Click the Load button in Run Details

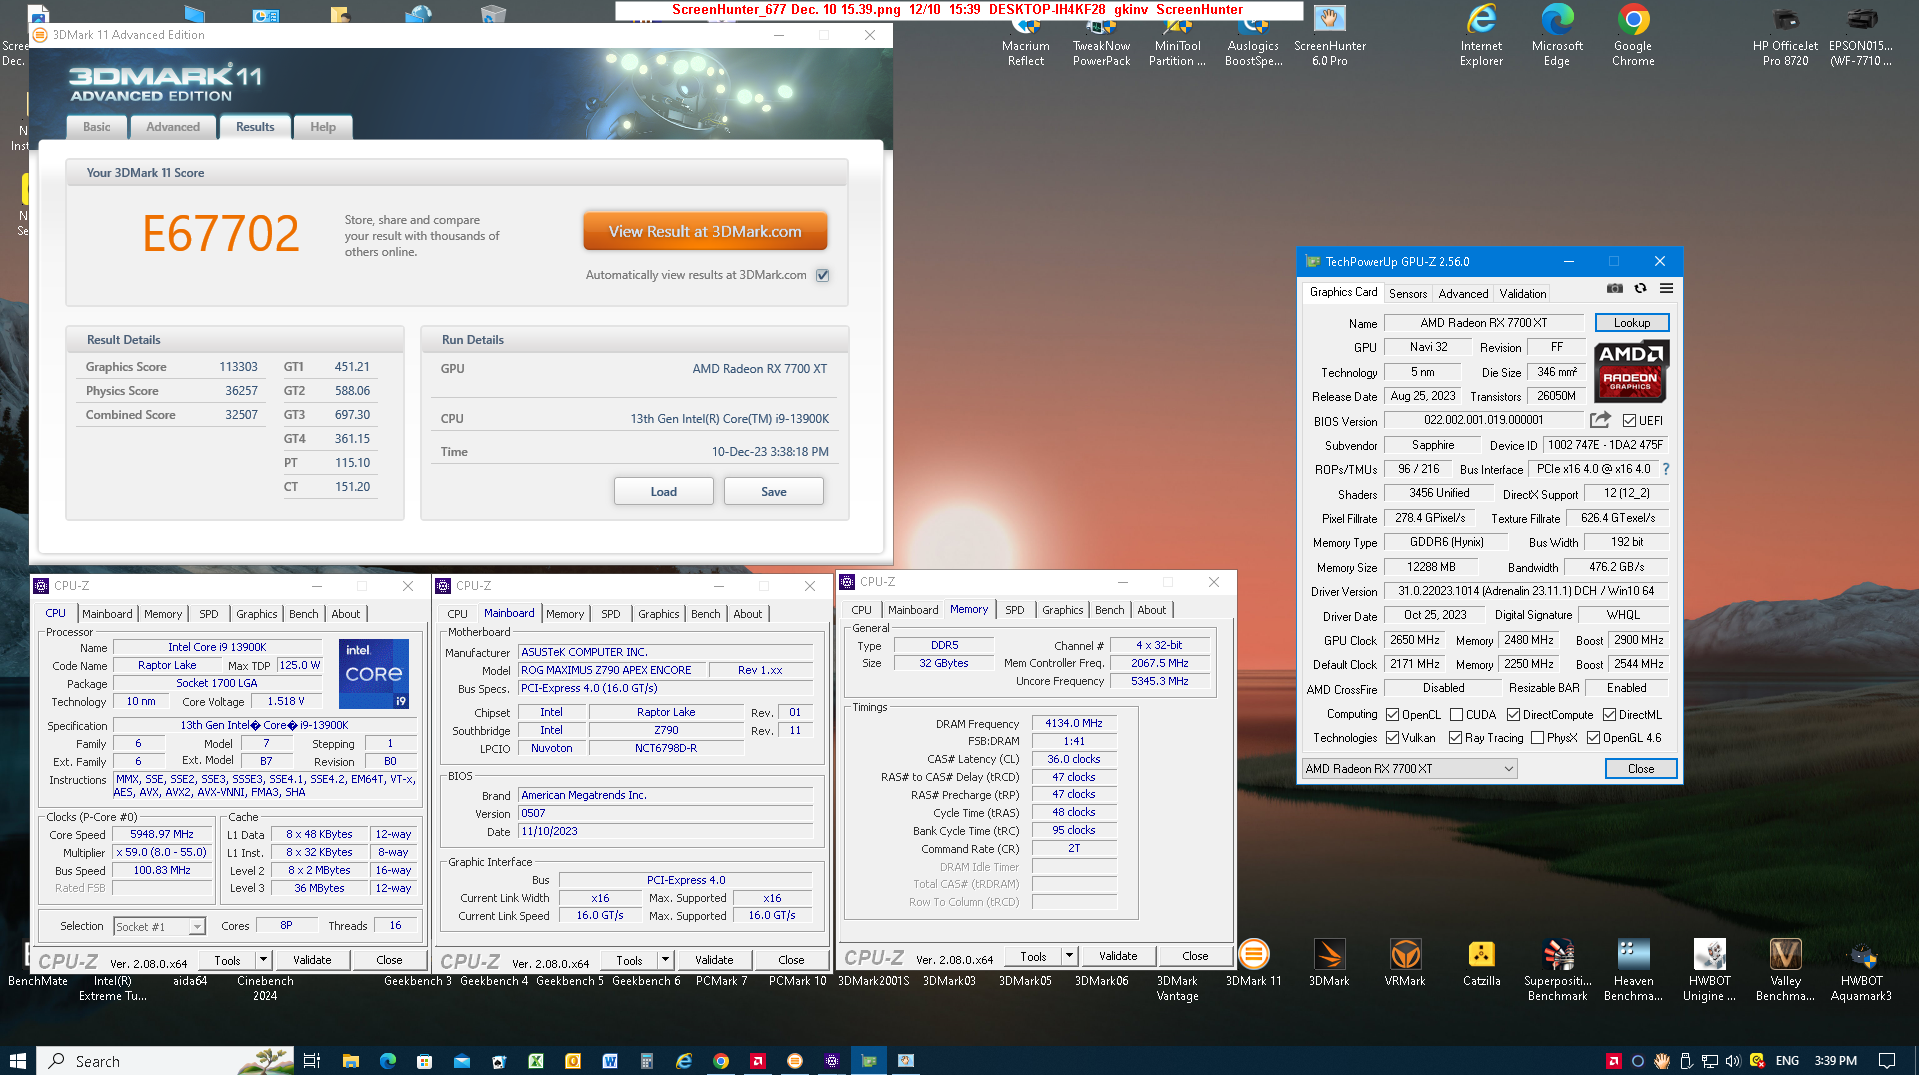(x=663, y=491)
